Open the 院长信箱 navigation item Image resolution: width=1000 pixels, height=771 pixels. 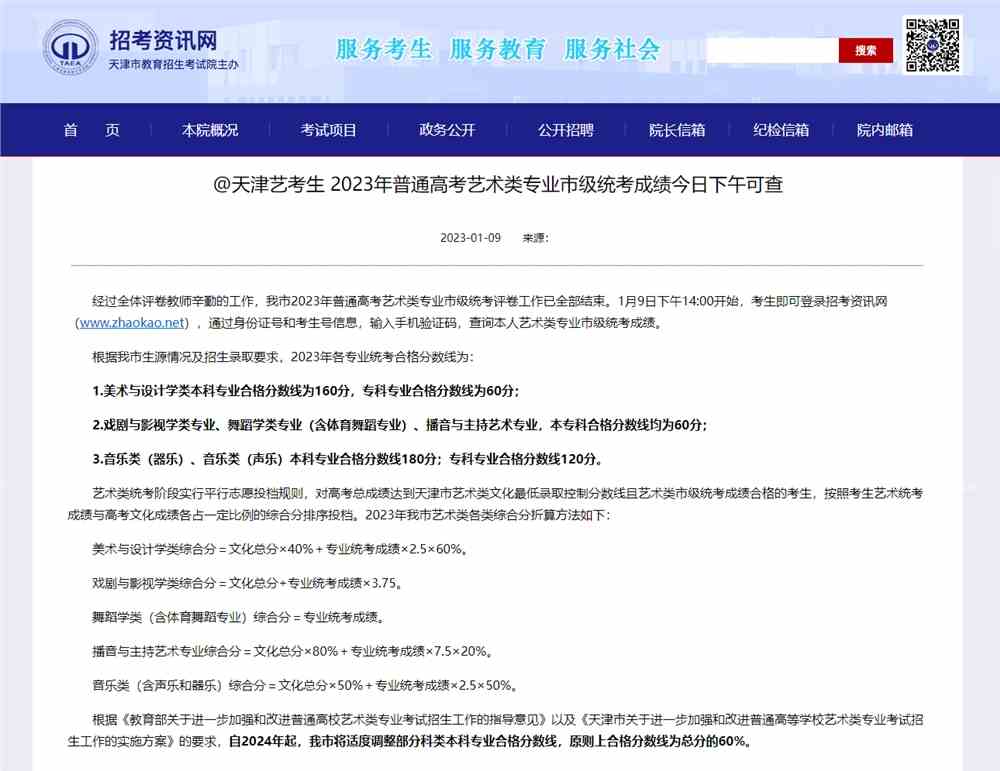(677, 130)
